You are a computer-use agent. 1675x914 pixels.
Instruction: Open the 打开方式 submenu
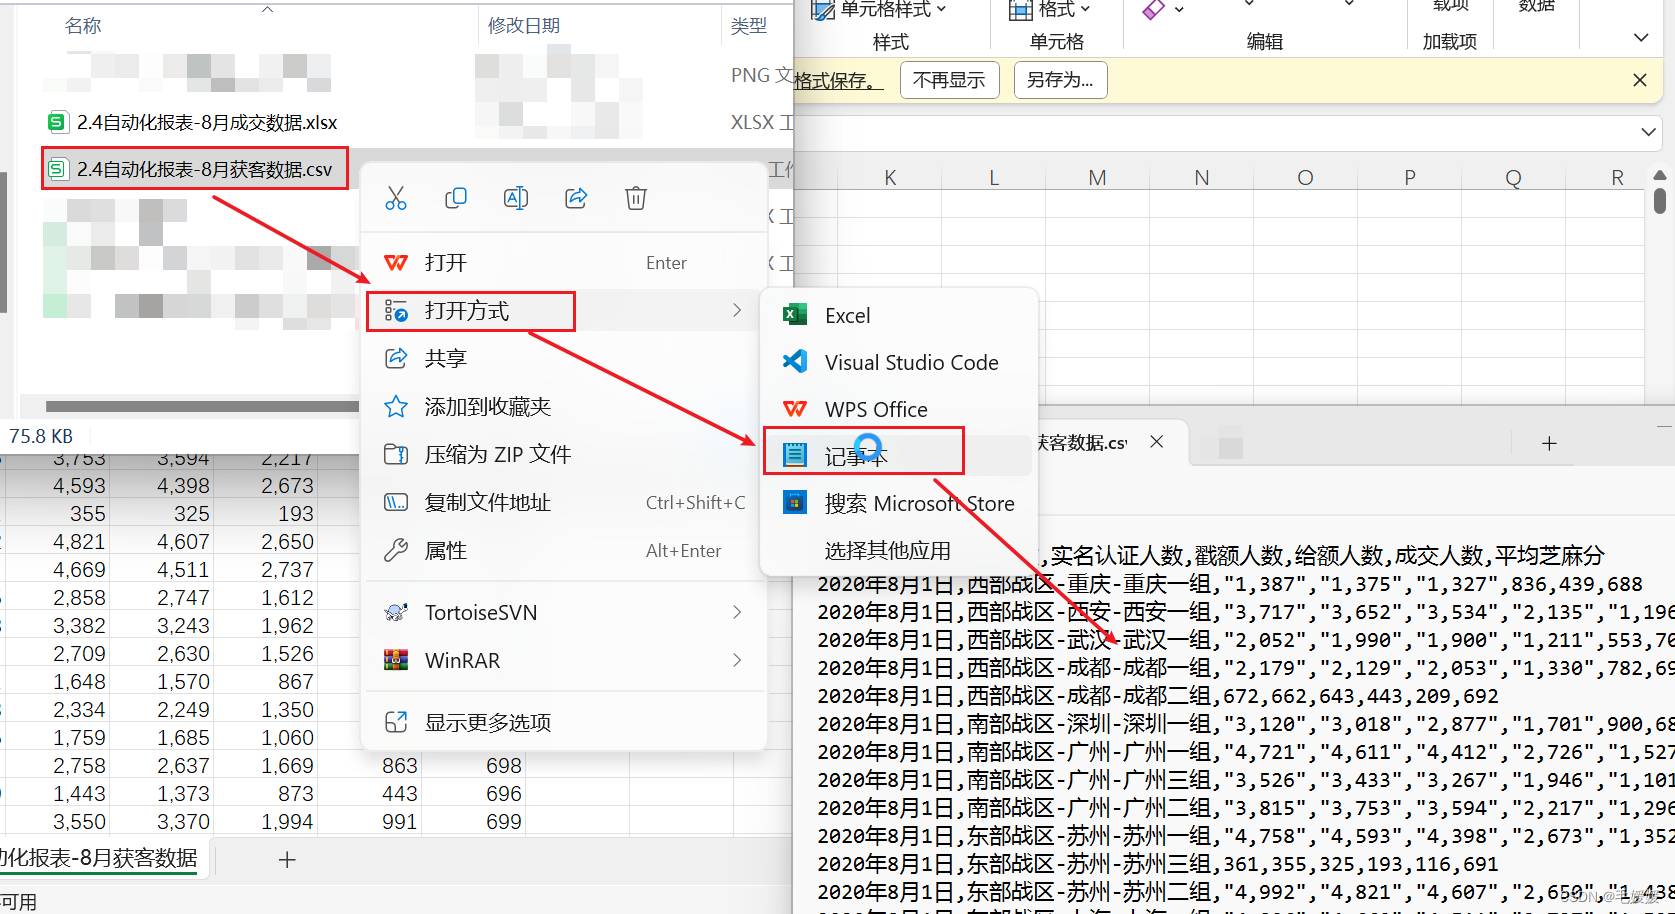[565, 311]
